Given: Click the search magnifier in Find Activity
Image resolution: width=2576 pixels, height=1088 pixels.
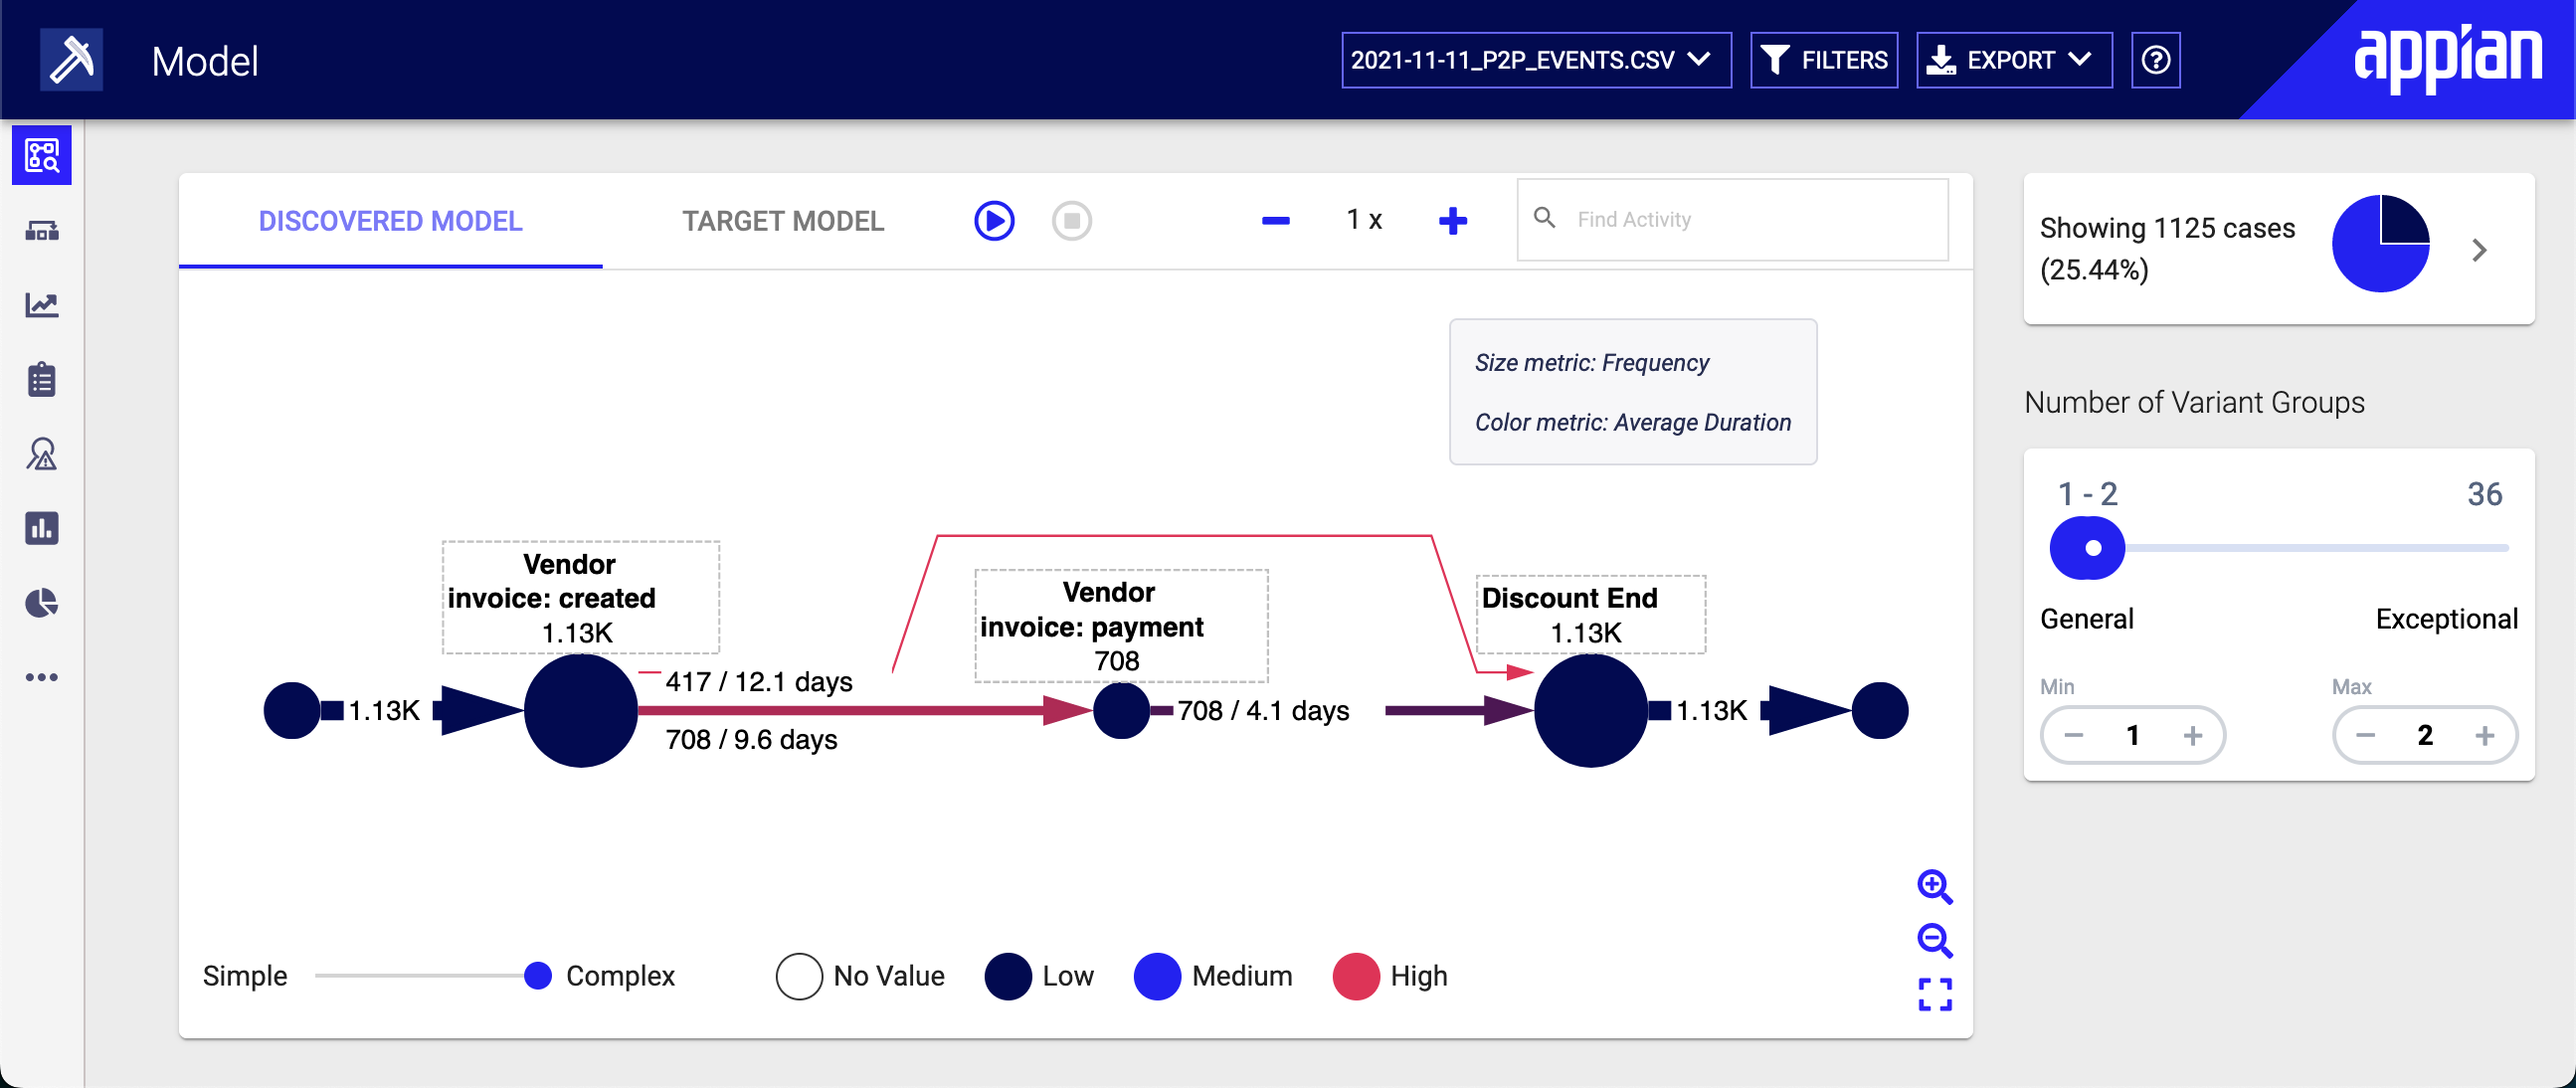Looking at the screenshot, I should [1544, 218].
